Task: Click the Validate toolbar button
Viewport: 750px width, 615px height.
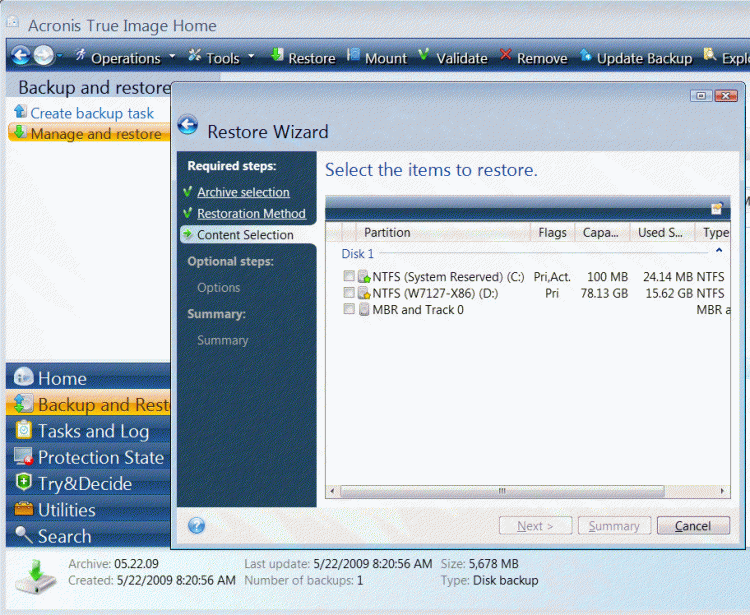Action: (452, 57)
